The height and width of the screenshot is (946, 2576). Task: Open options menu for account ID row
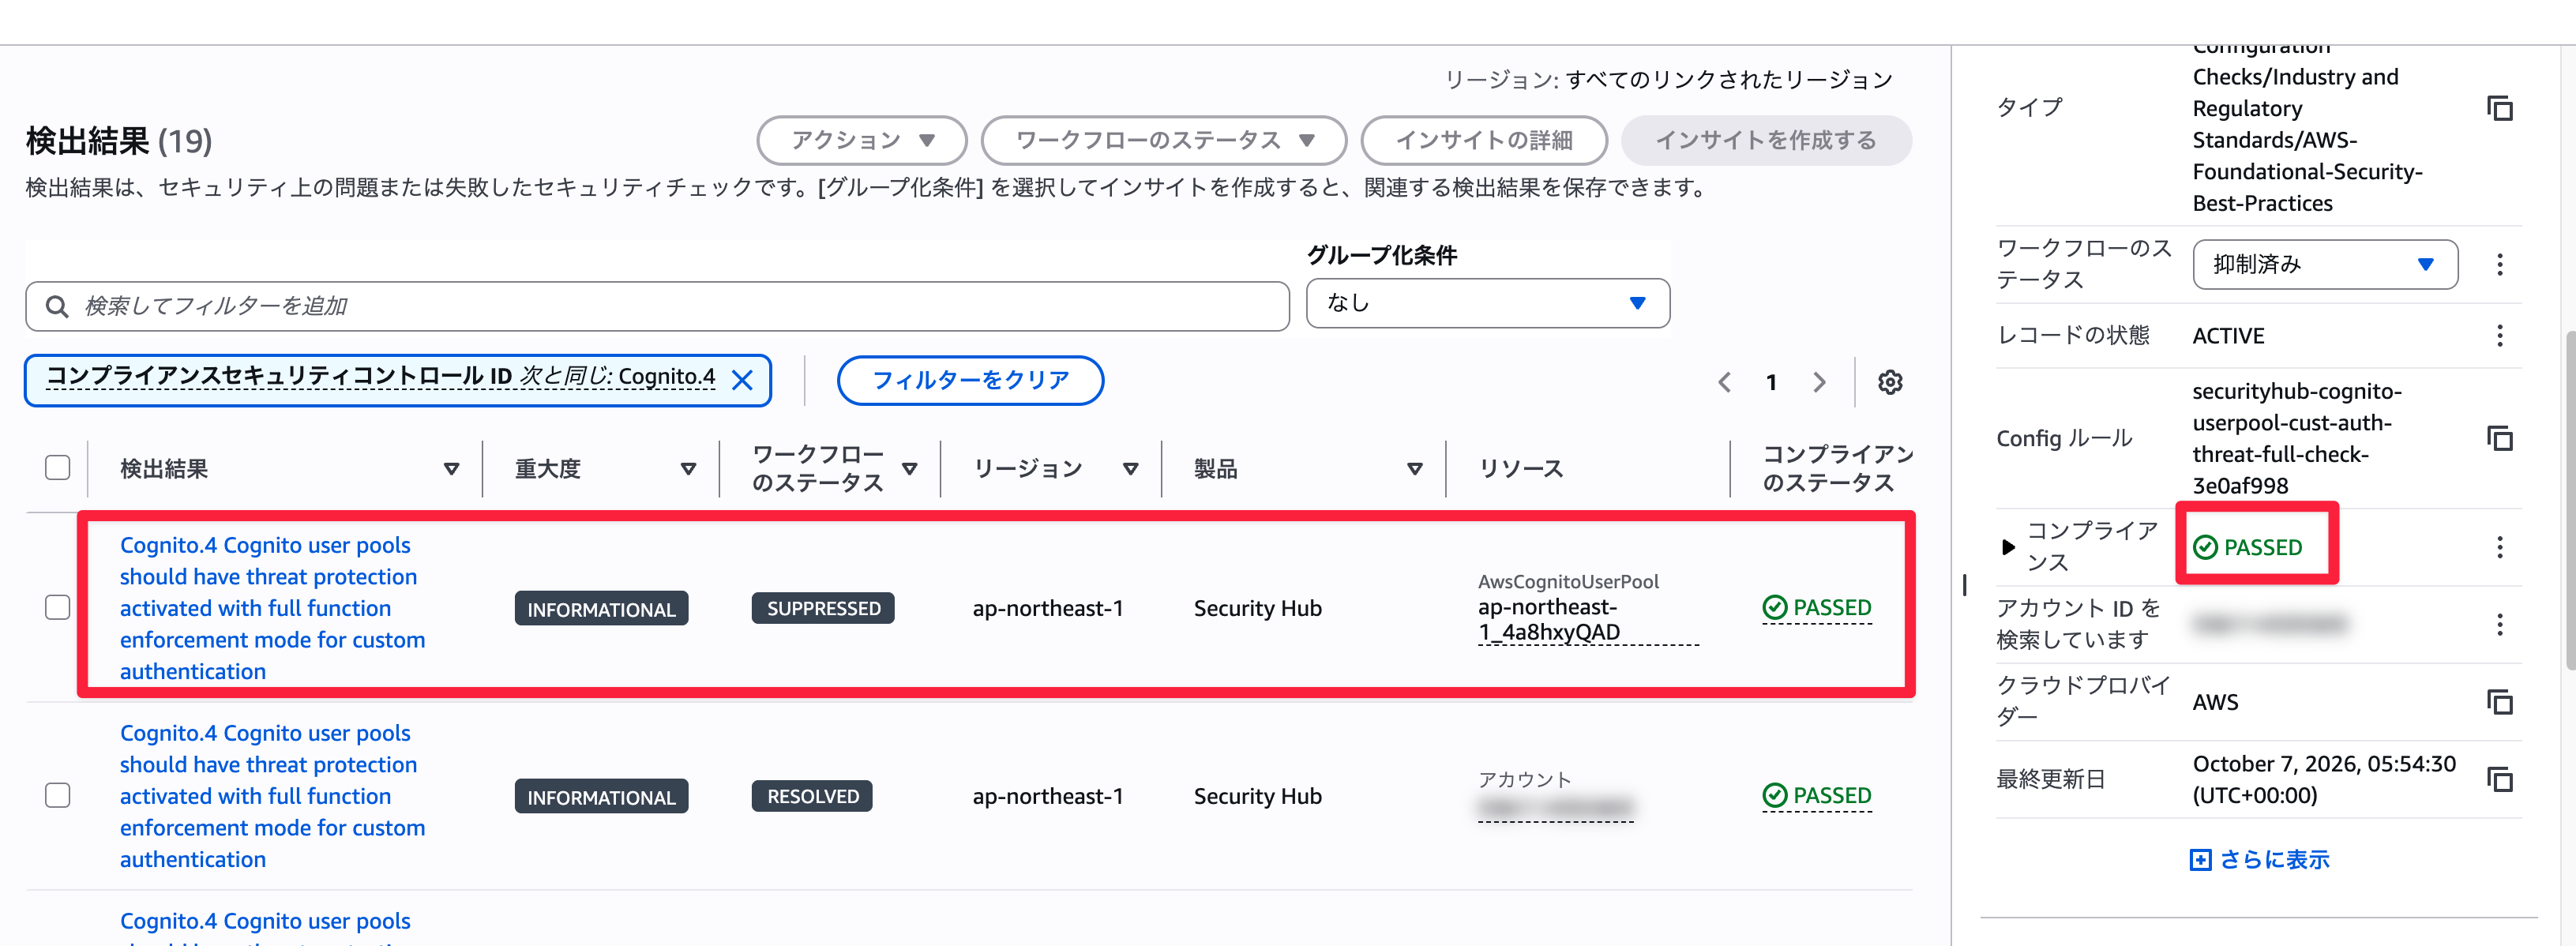2499,625
